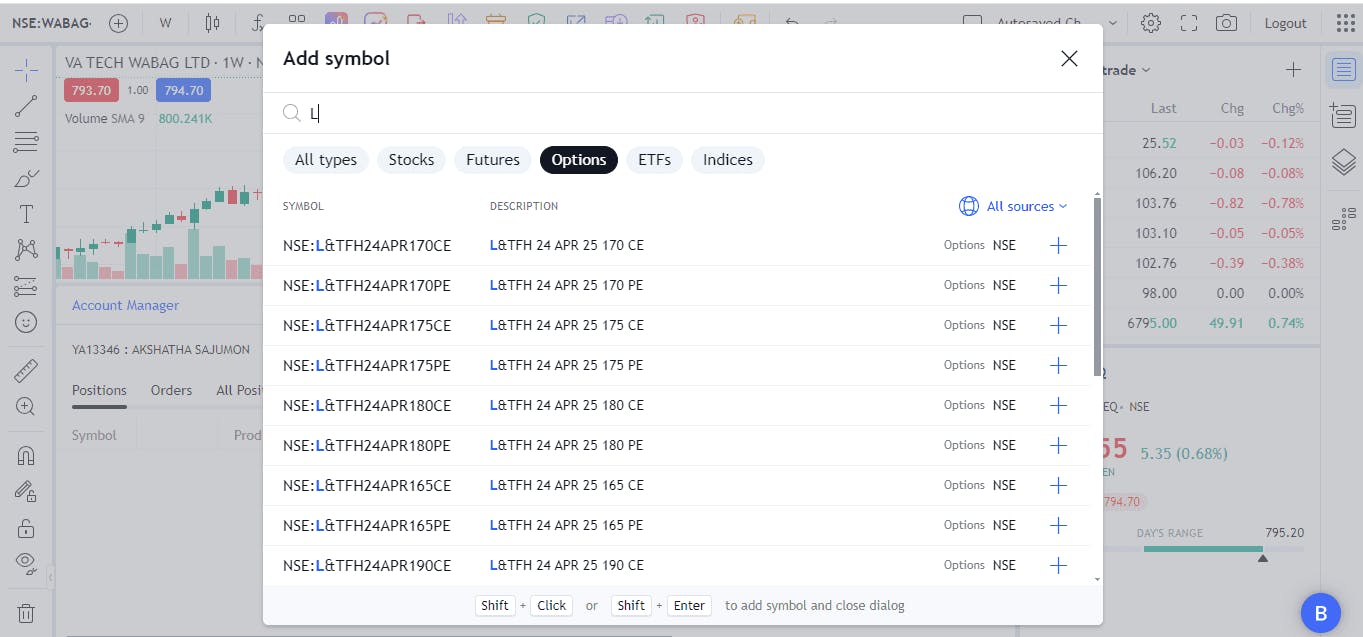This screenshot has width=1363, height=637.
Task: Select the Stocks filter
Action: coord(411,160)
